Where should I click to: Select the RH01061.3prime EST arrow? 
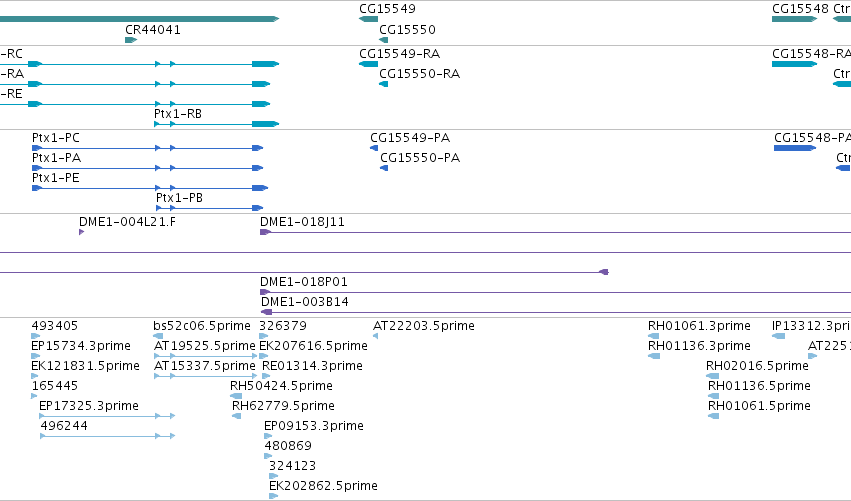[653, 336]
